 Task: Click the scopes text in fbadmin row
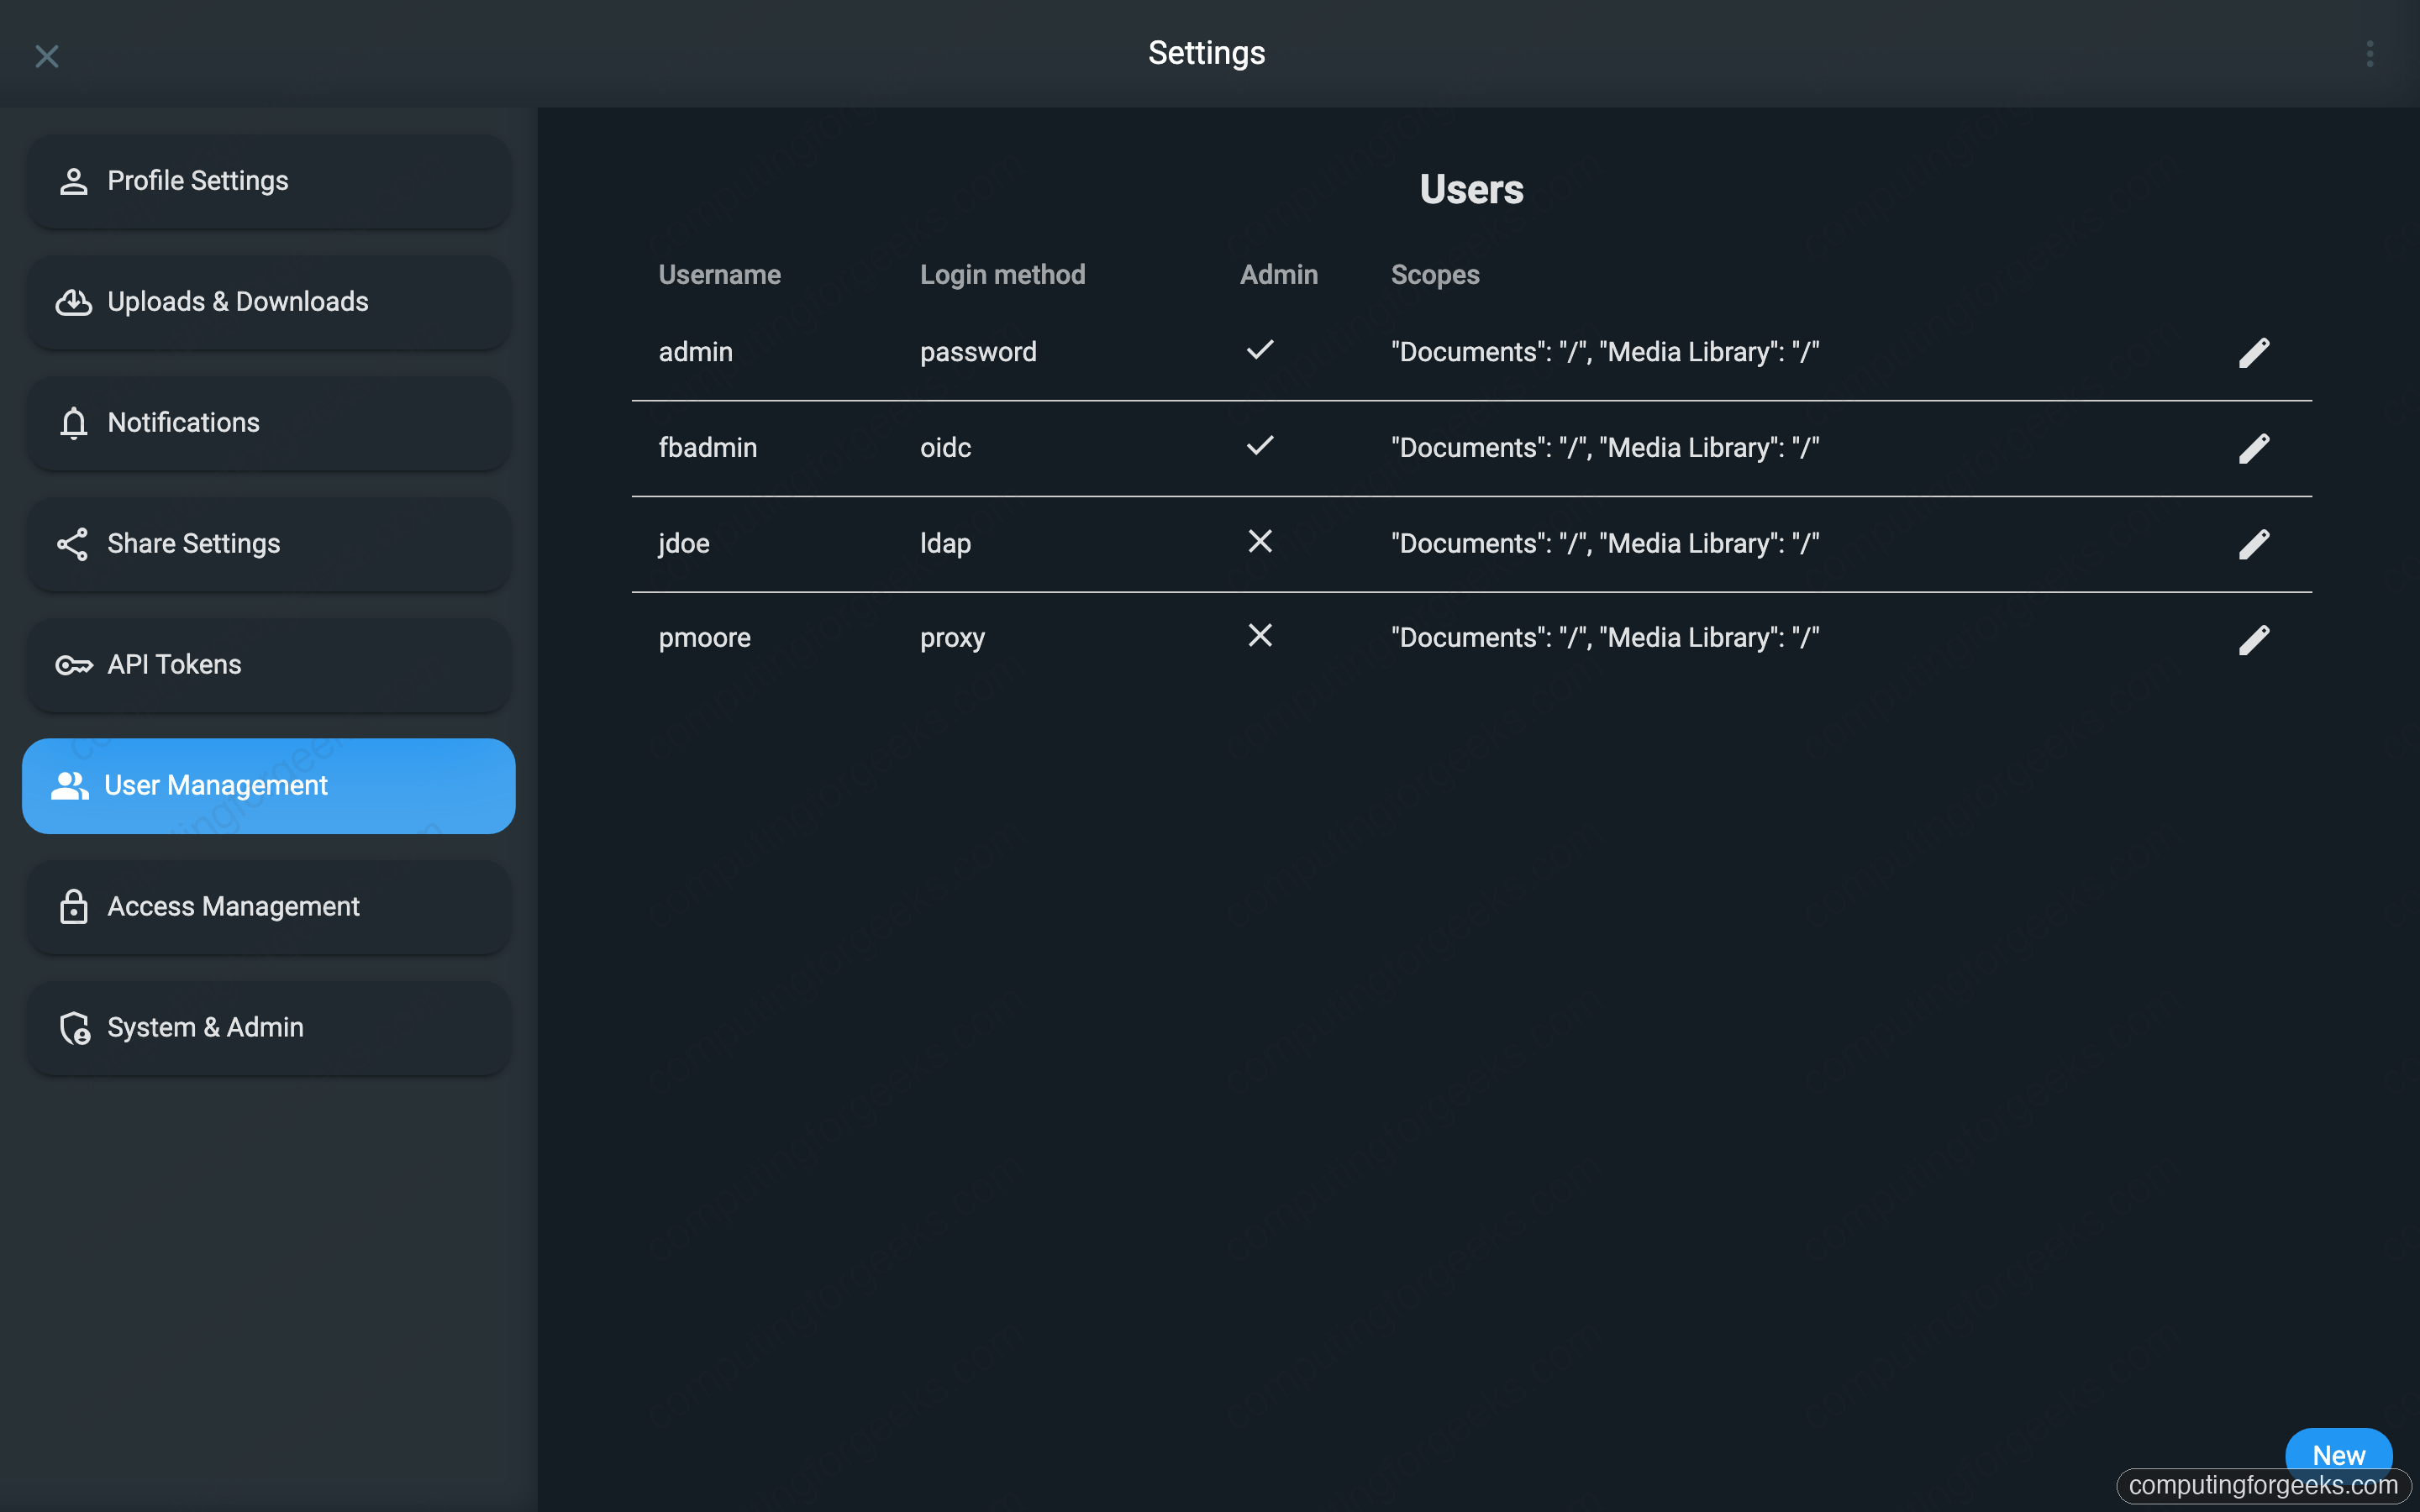[1604, 448]
